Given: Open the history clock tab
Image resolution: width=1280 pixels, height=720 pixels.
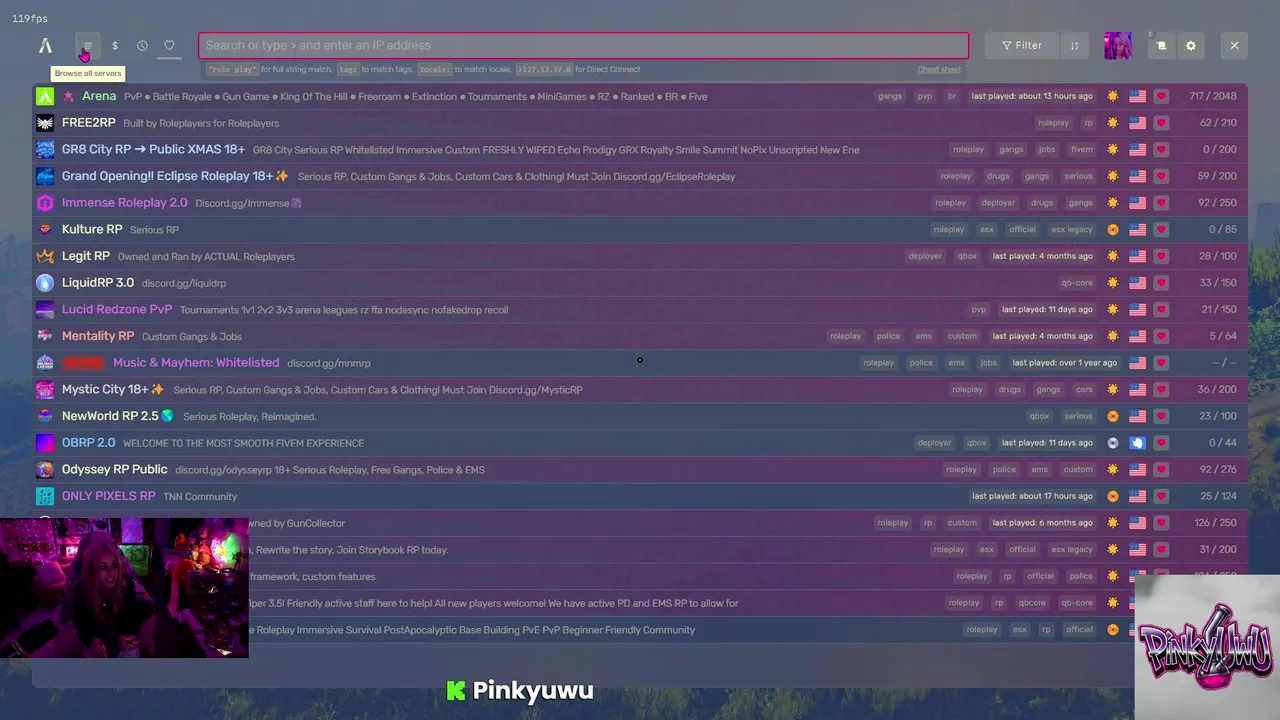Looking at the screenshot, I should [142, 46].
